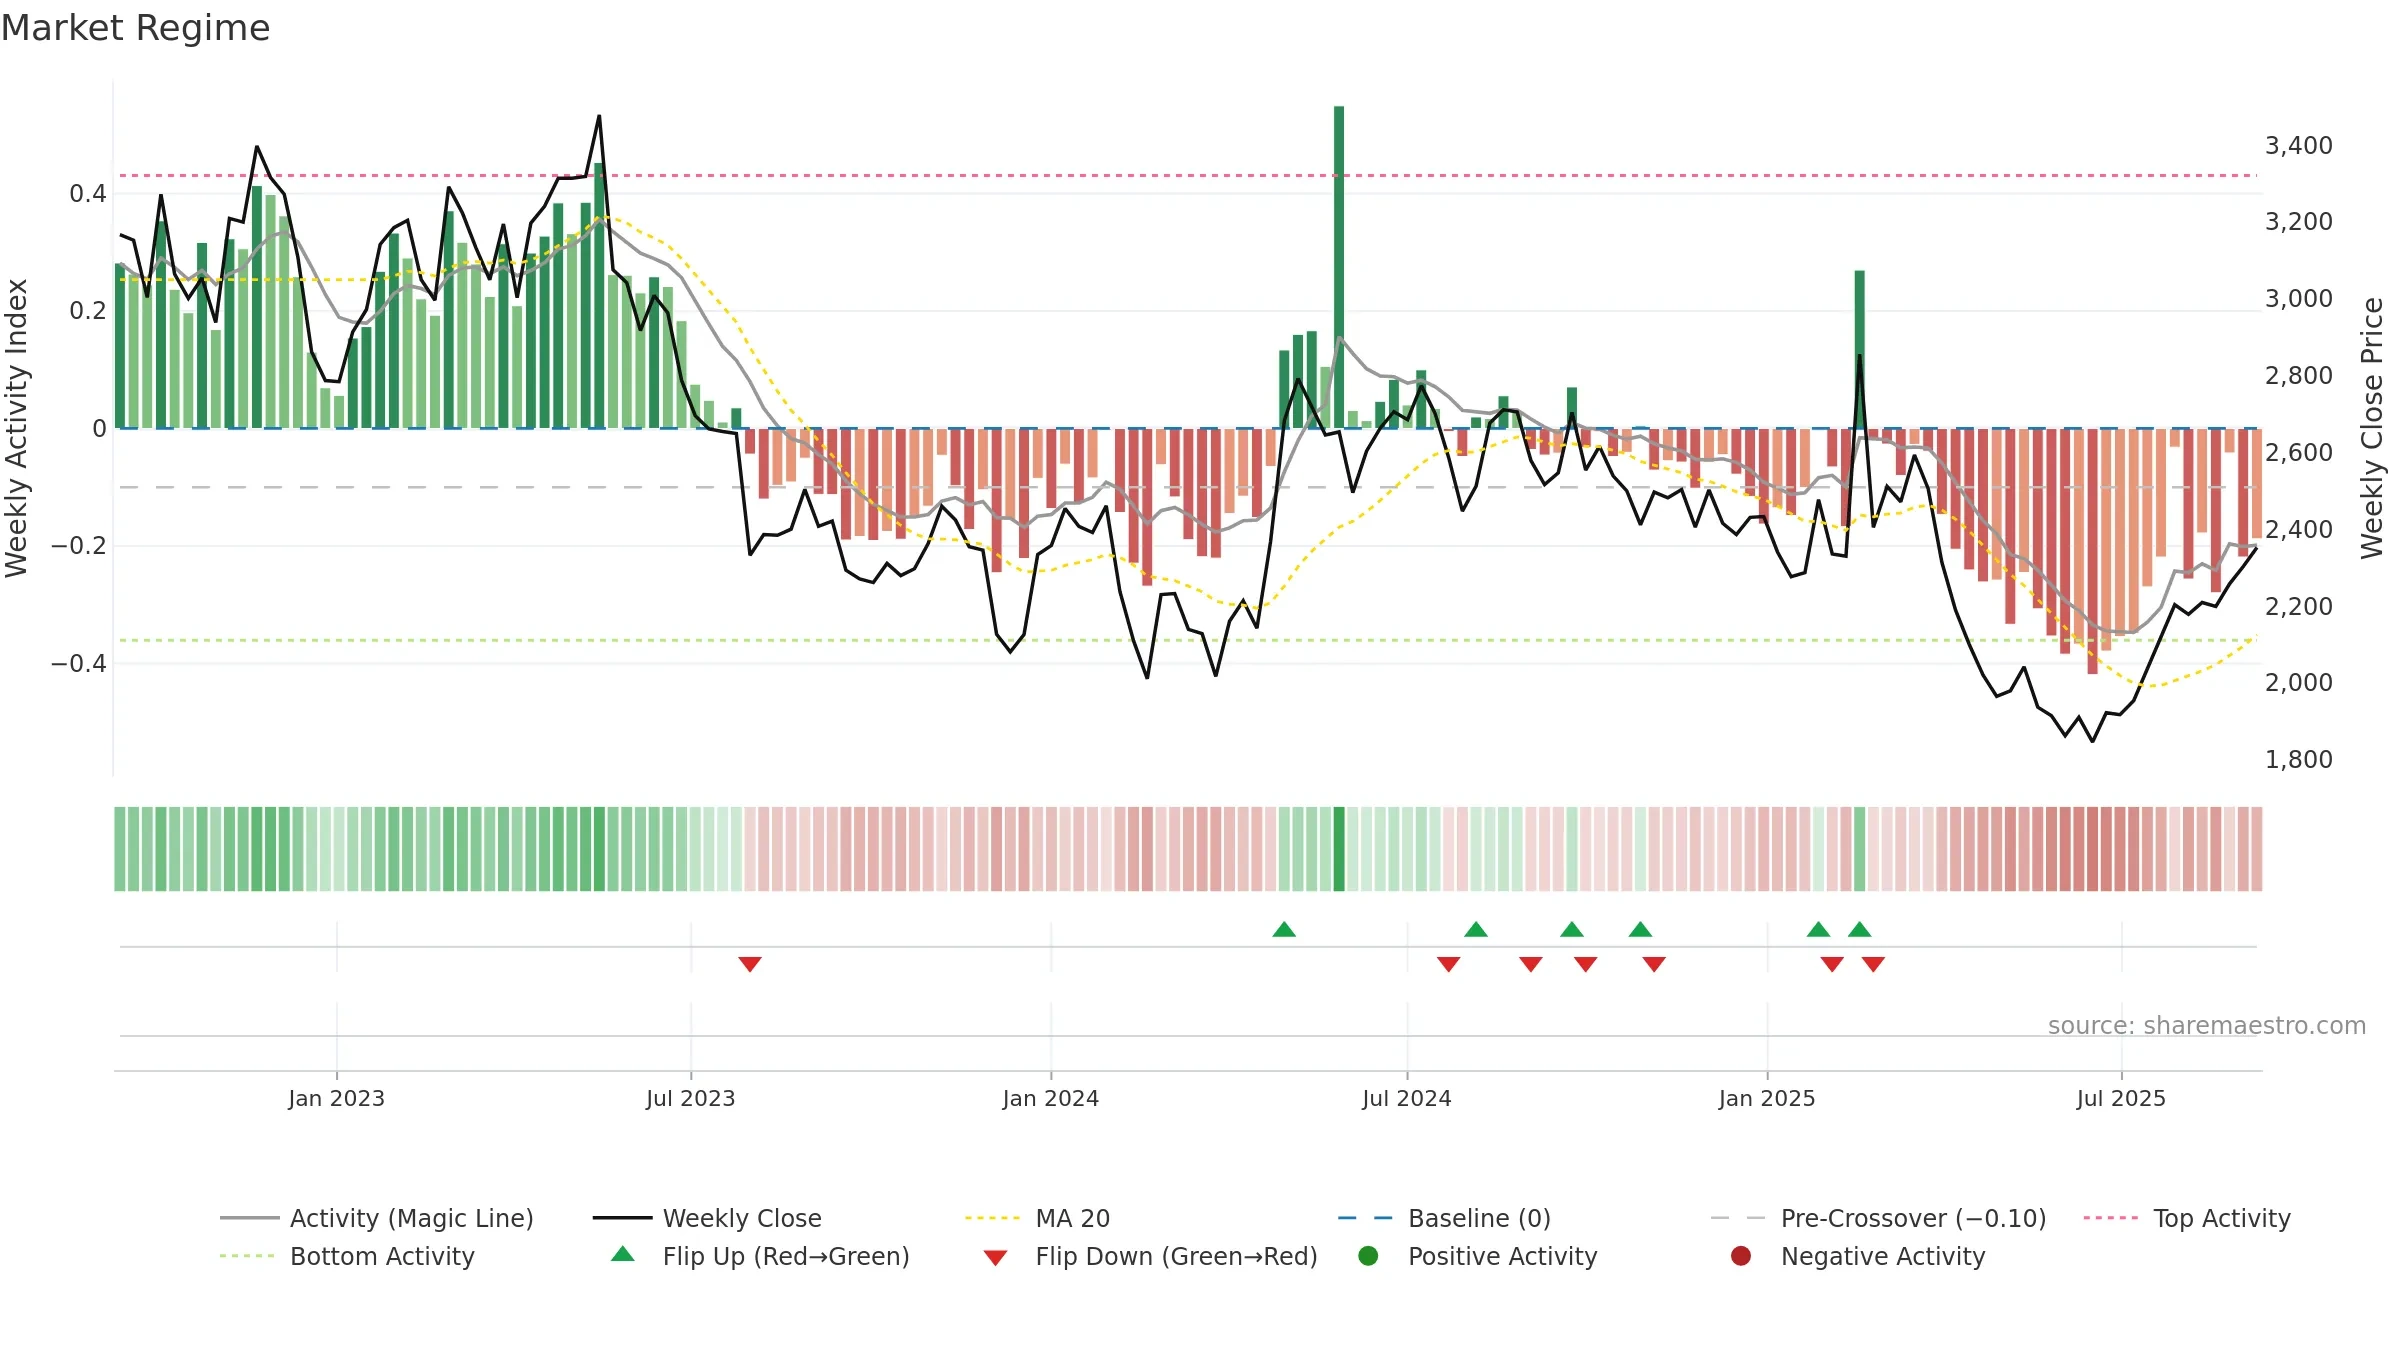This screenshot has height=1350, width=2400.
Task: Click the MA 20 legend entry
Action: 1037,1218
